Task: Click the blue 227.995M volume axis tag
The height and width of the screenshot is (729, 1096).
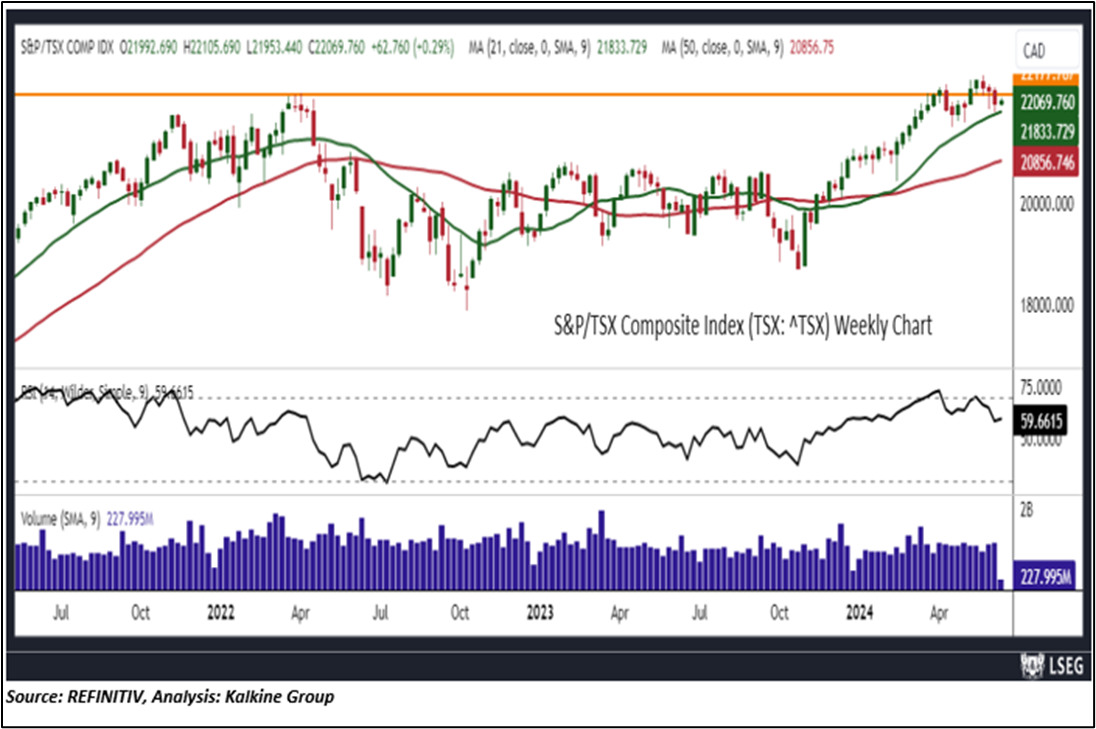Action: (x=1045, y=577)
